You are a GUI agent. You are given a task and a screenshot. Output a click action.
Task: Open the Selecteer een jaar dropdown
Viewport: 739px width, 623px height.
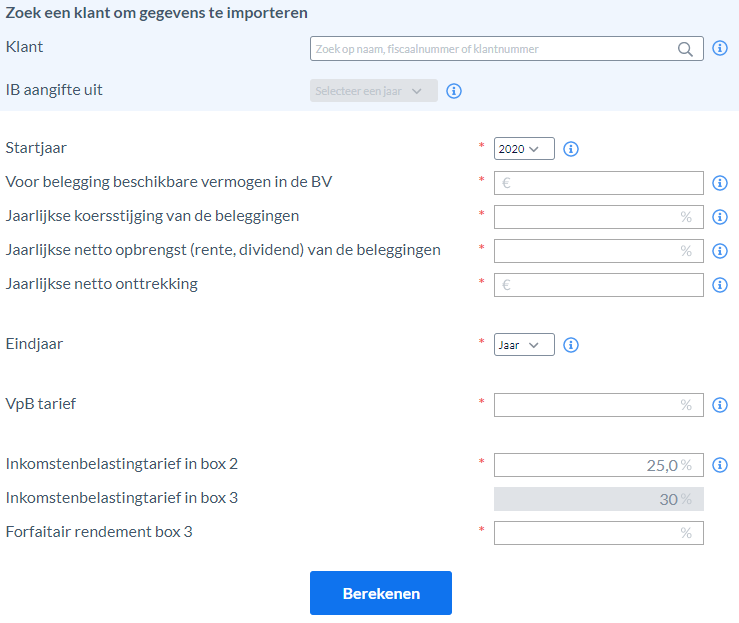(374, 91)
